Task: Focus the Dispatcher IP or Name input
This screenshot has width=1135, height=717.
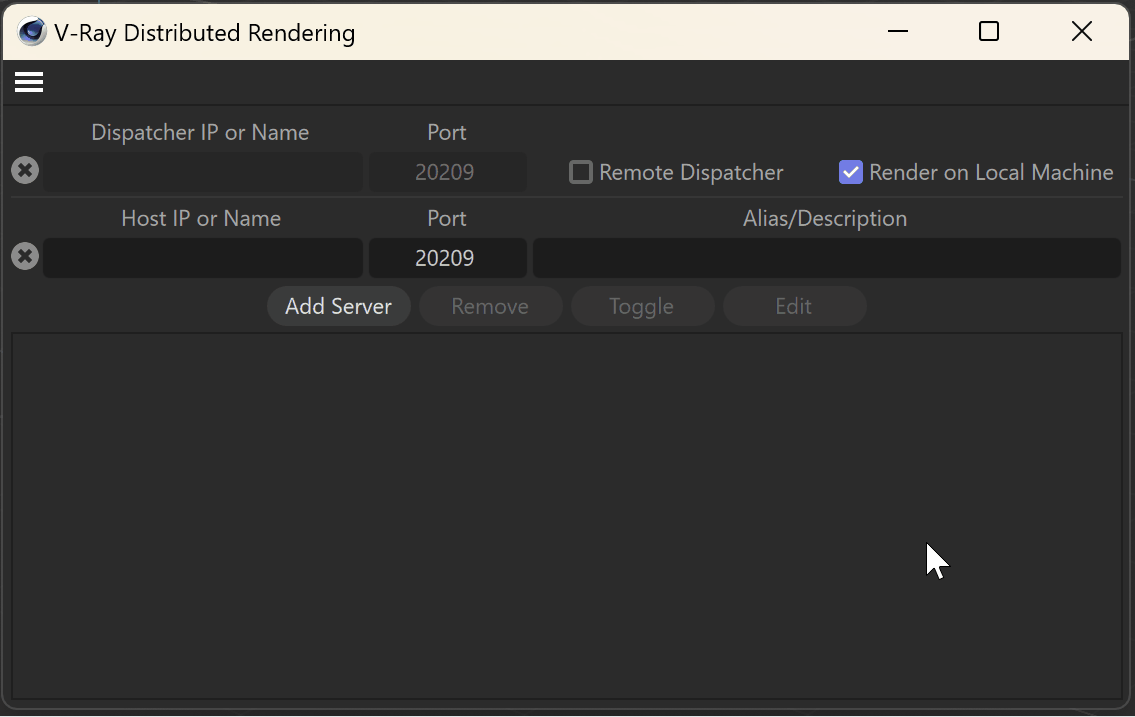Action: 203,172
